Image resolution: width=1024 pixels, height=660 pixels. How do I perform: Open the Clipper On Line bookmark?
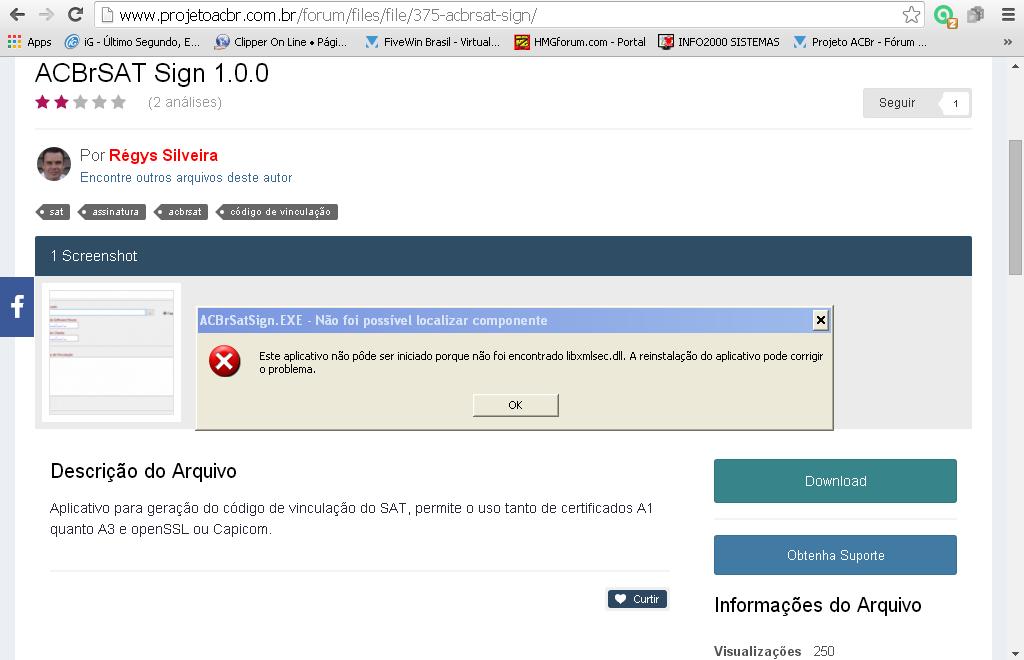(281, 42)
